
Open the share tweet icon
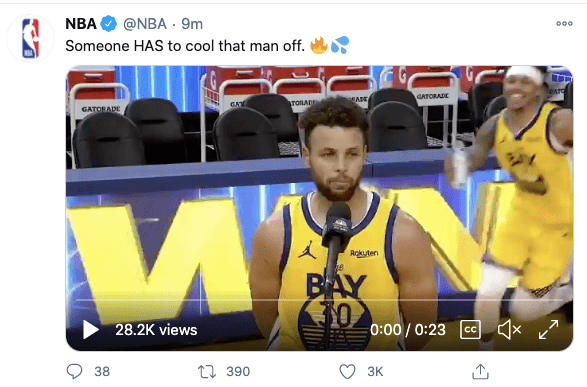[480, 371]
